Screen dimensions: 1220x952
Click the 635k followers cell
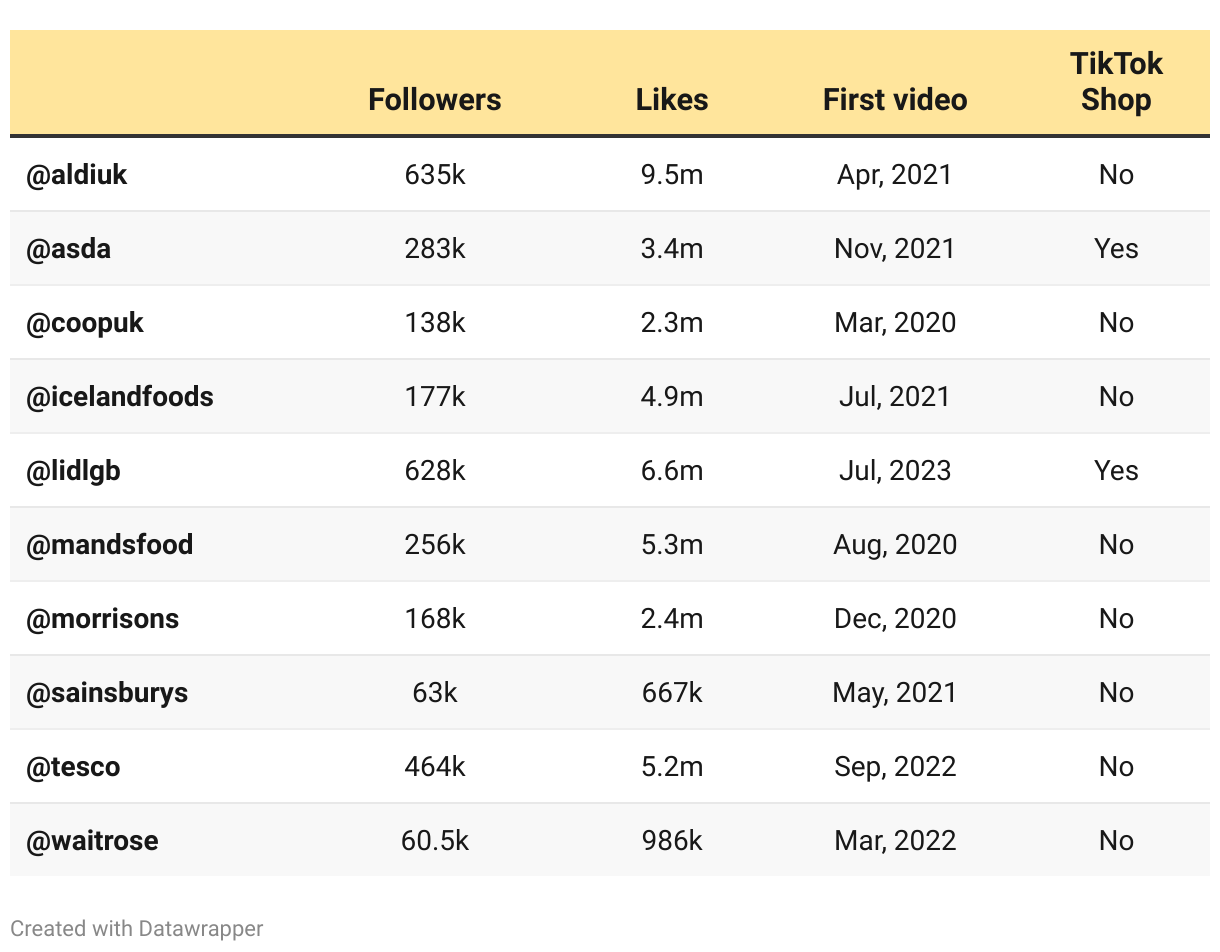tap(435, 175)
